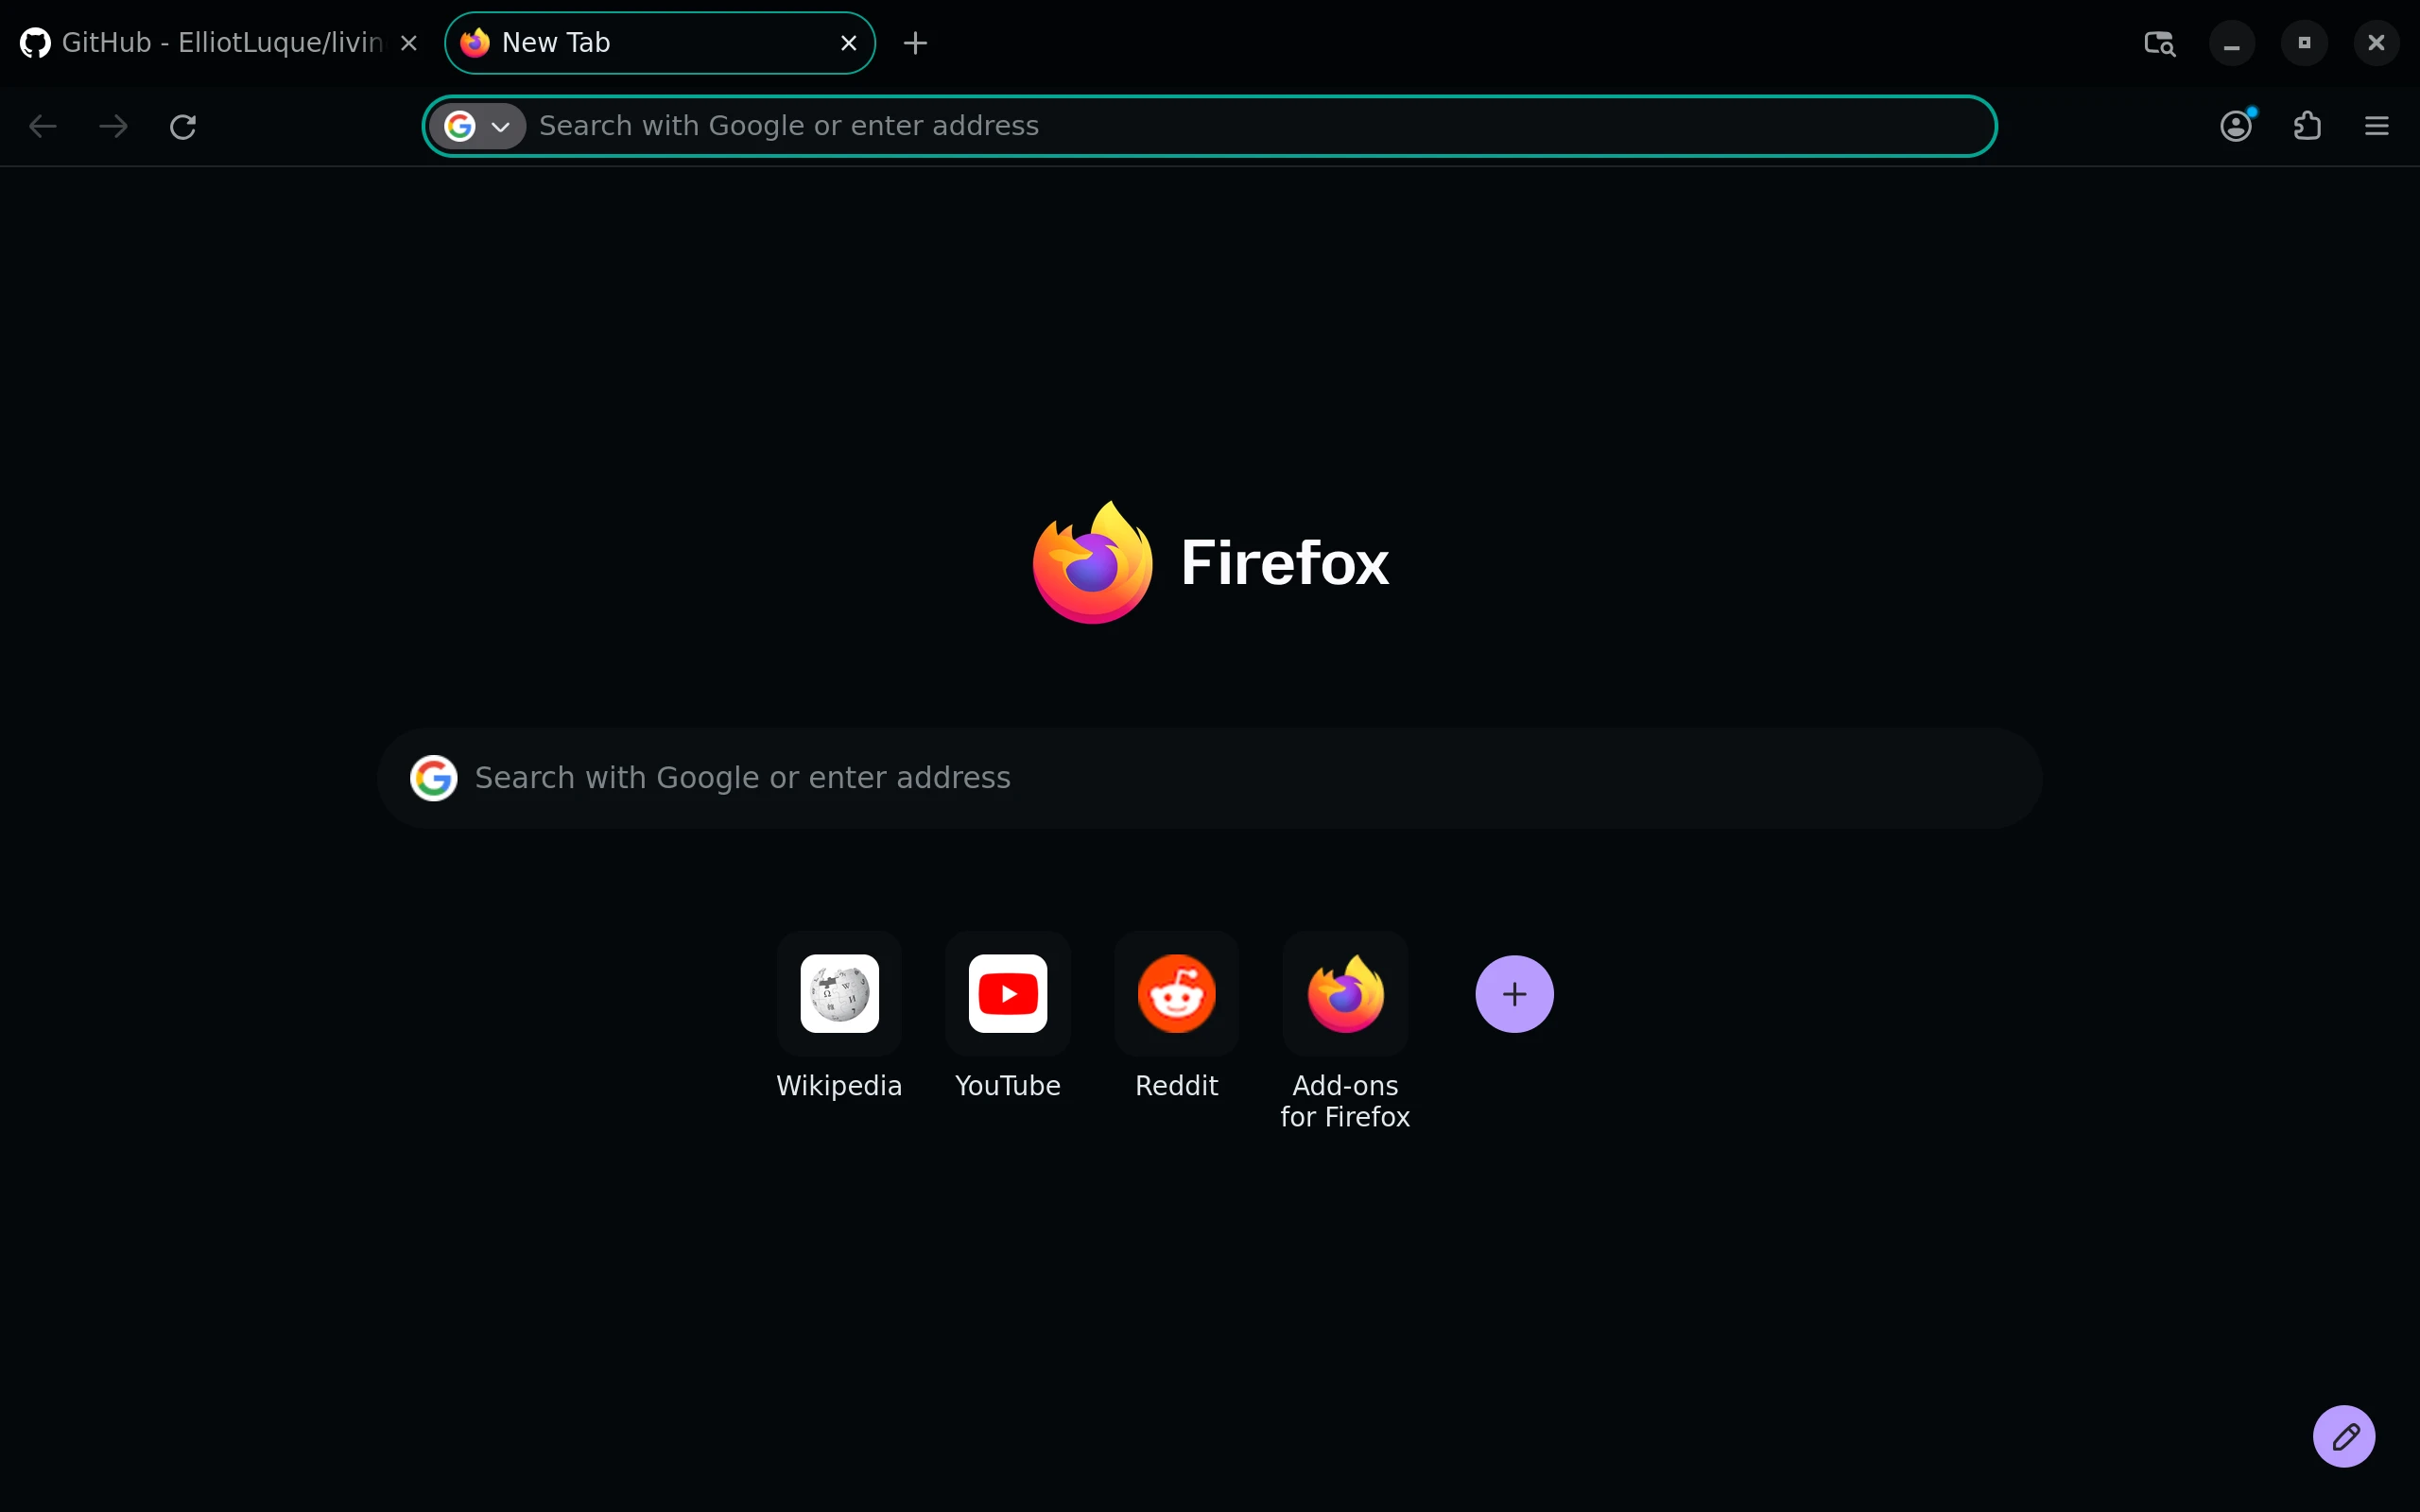
Task: Add a new shortcut with the purple plus
Action: tap(1514, 993)
